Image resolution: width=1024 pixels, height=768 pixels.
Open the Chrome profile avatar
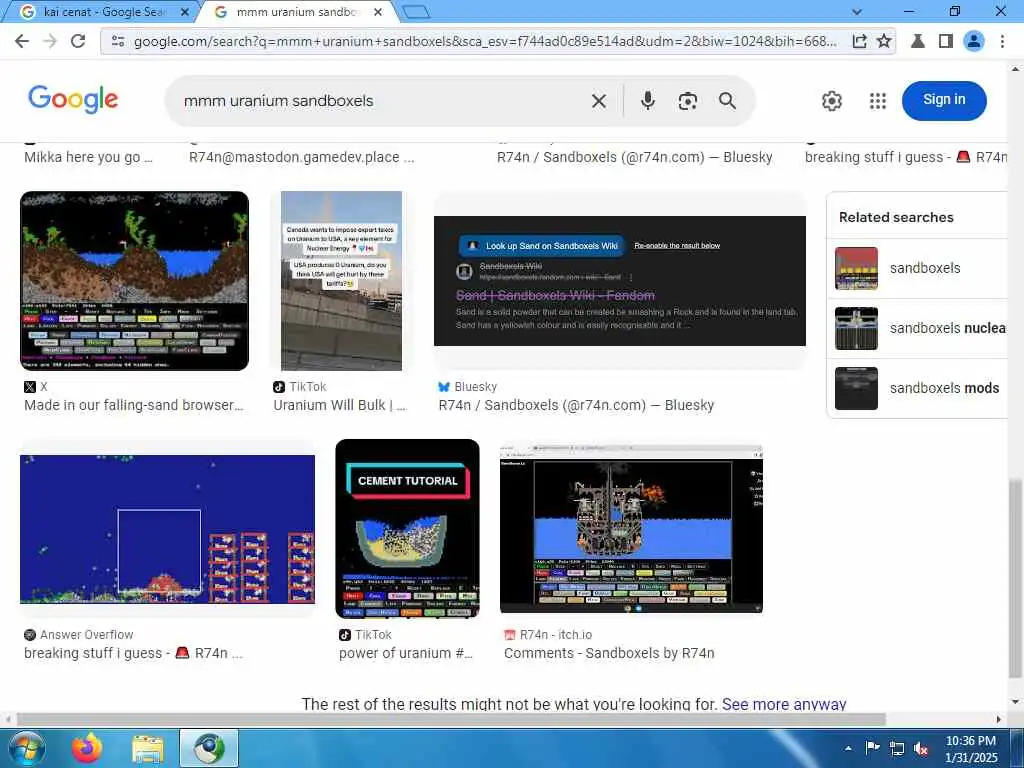[x=974, y=41]
